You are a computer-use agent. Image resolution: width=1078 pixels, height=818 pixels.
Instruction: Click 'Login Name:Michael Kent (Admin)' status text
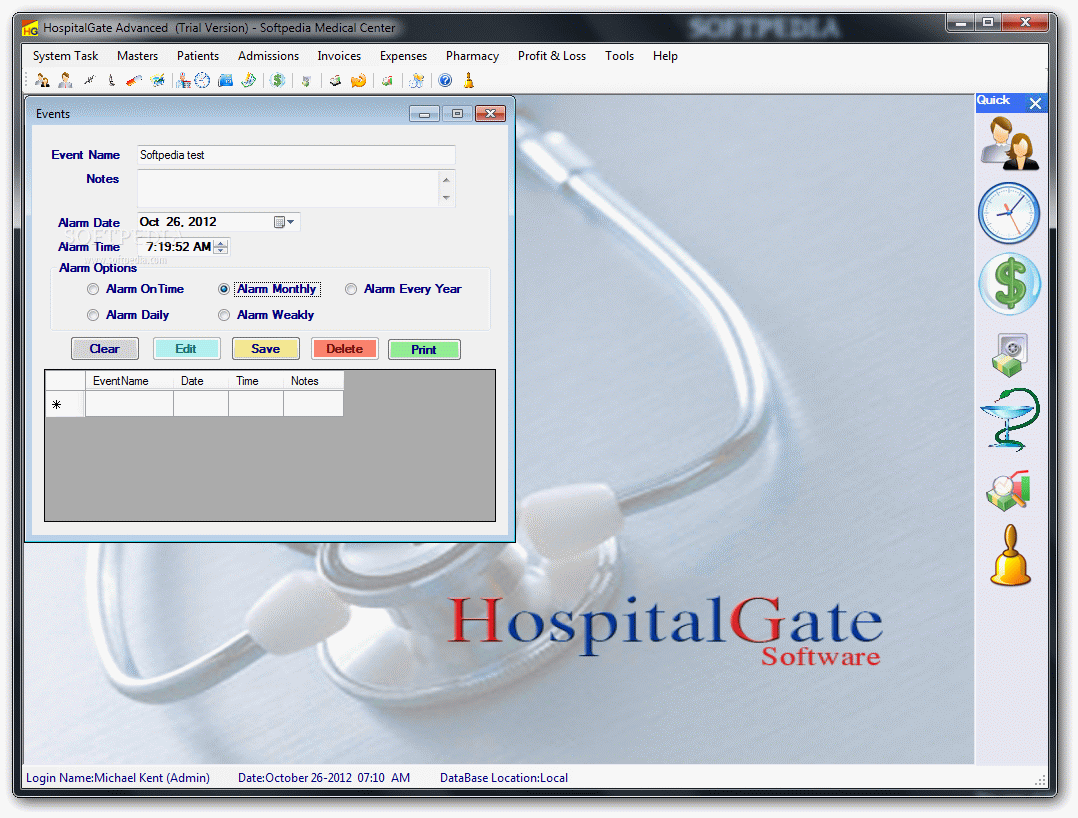[x=118, y=777]
